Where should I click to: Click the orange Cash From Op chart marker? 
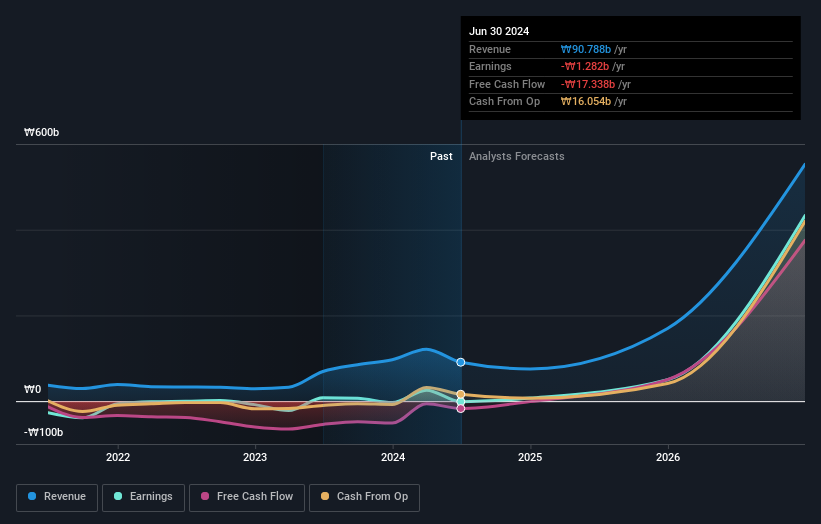pos(461,395)
